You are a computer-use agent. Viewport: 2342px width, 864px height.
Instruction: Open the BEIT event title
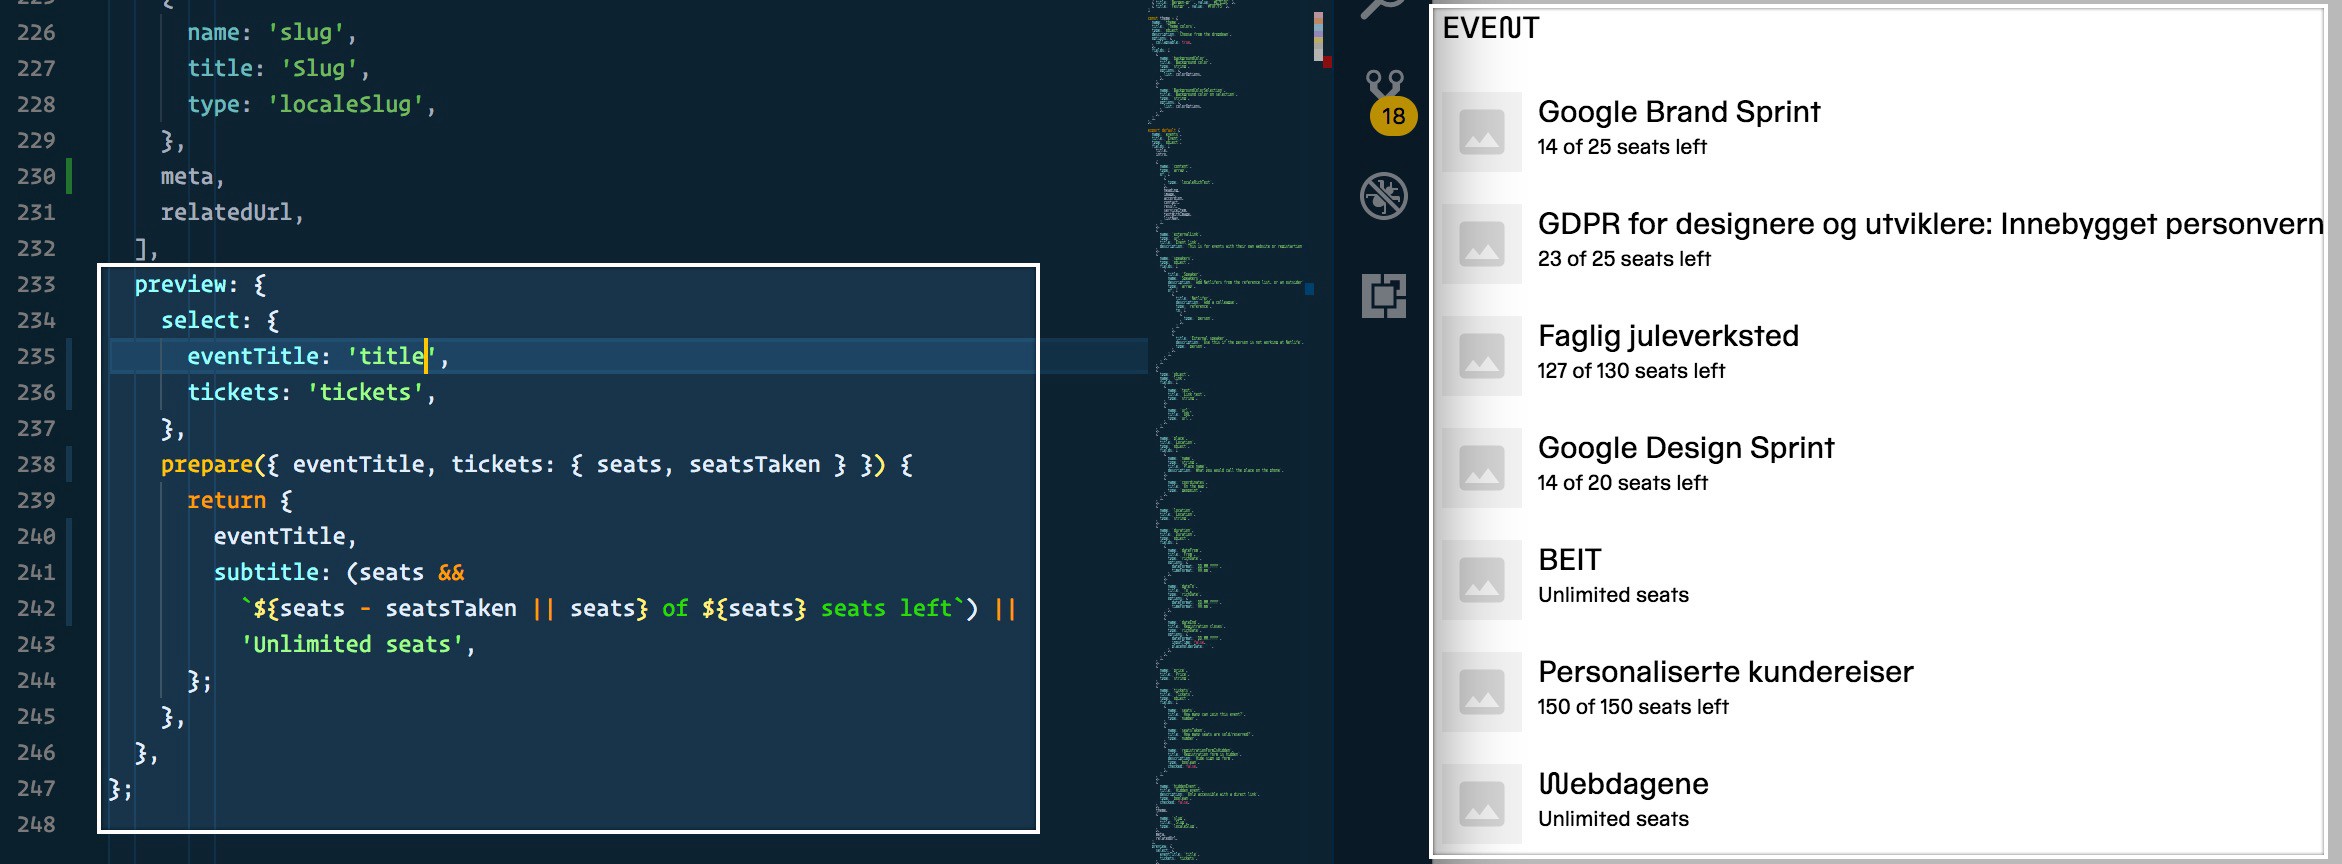click(1570, 560)
